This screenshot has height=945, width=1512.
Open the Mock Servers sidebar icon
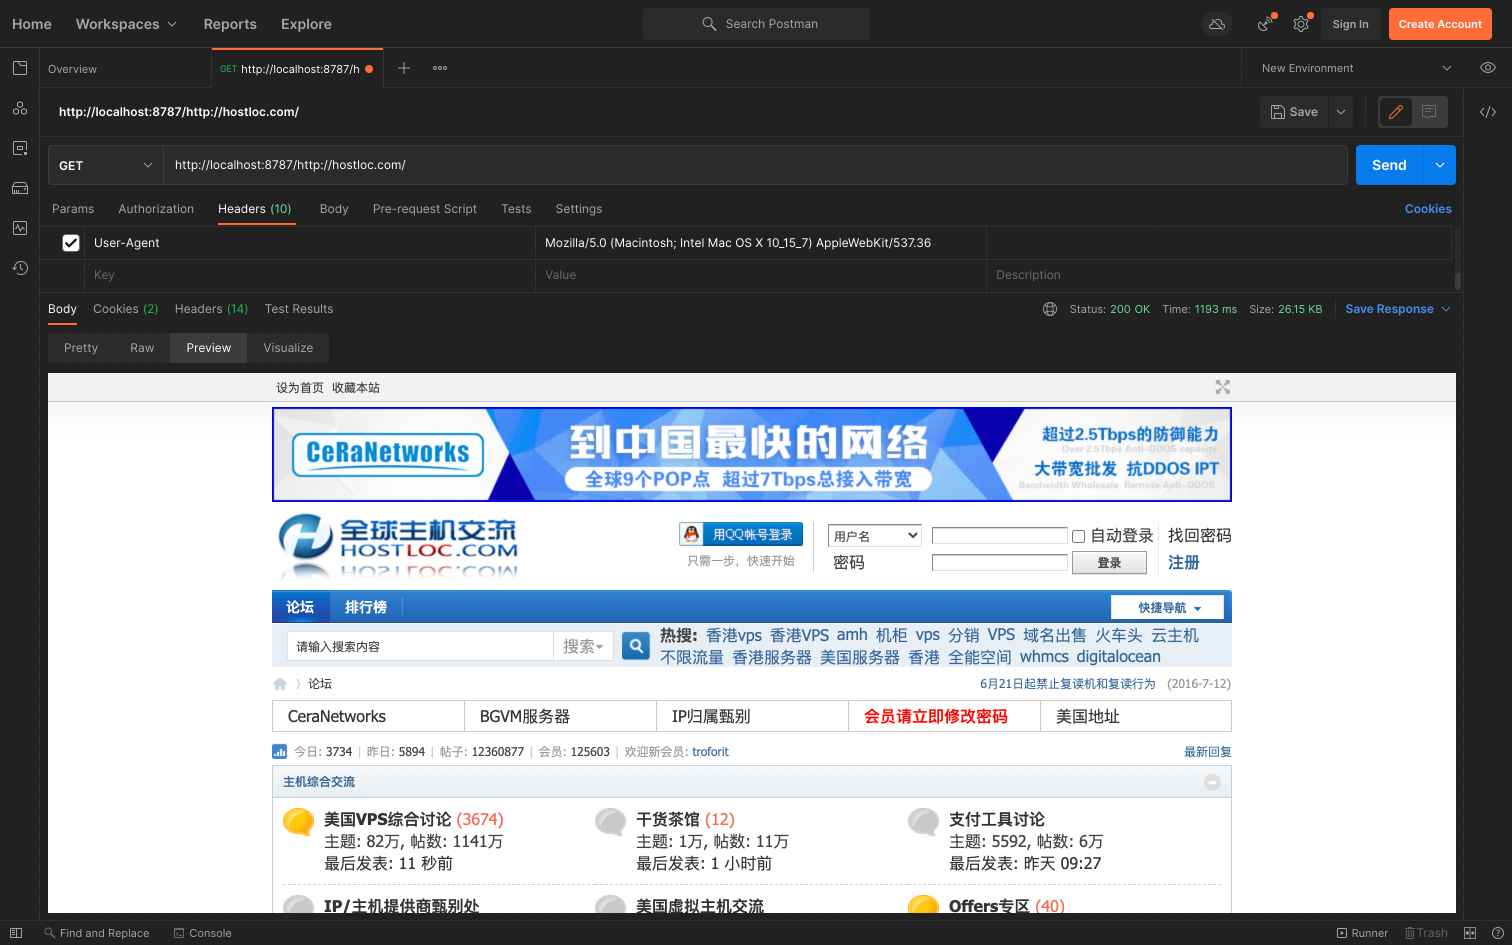20,188
